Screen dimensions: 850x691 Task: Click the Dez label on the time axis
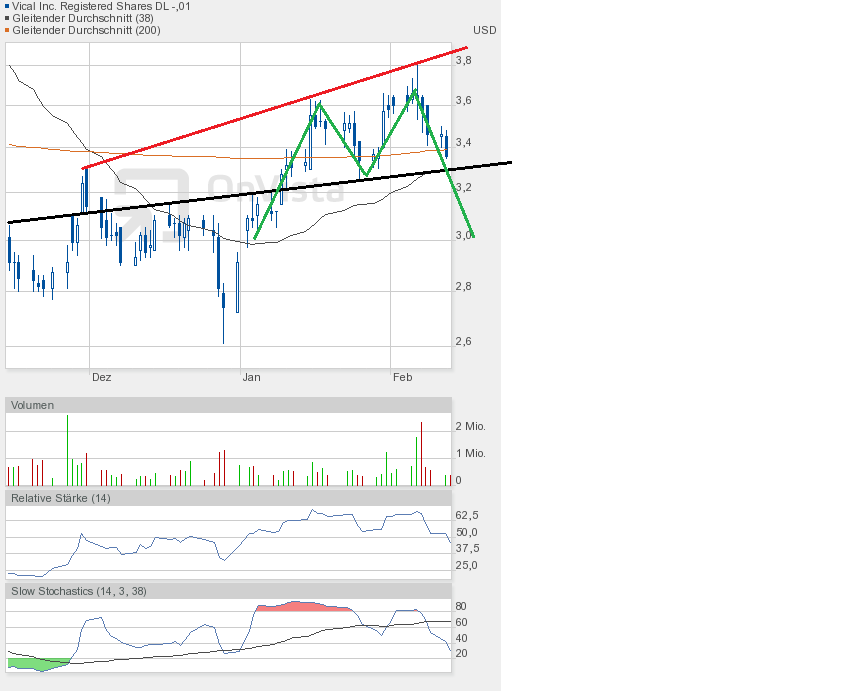101,377
